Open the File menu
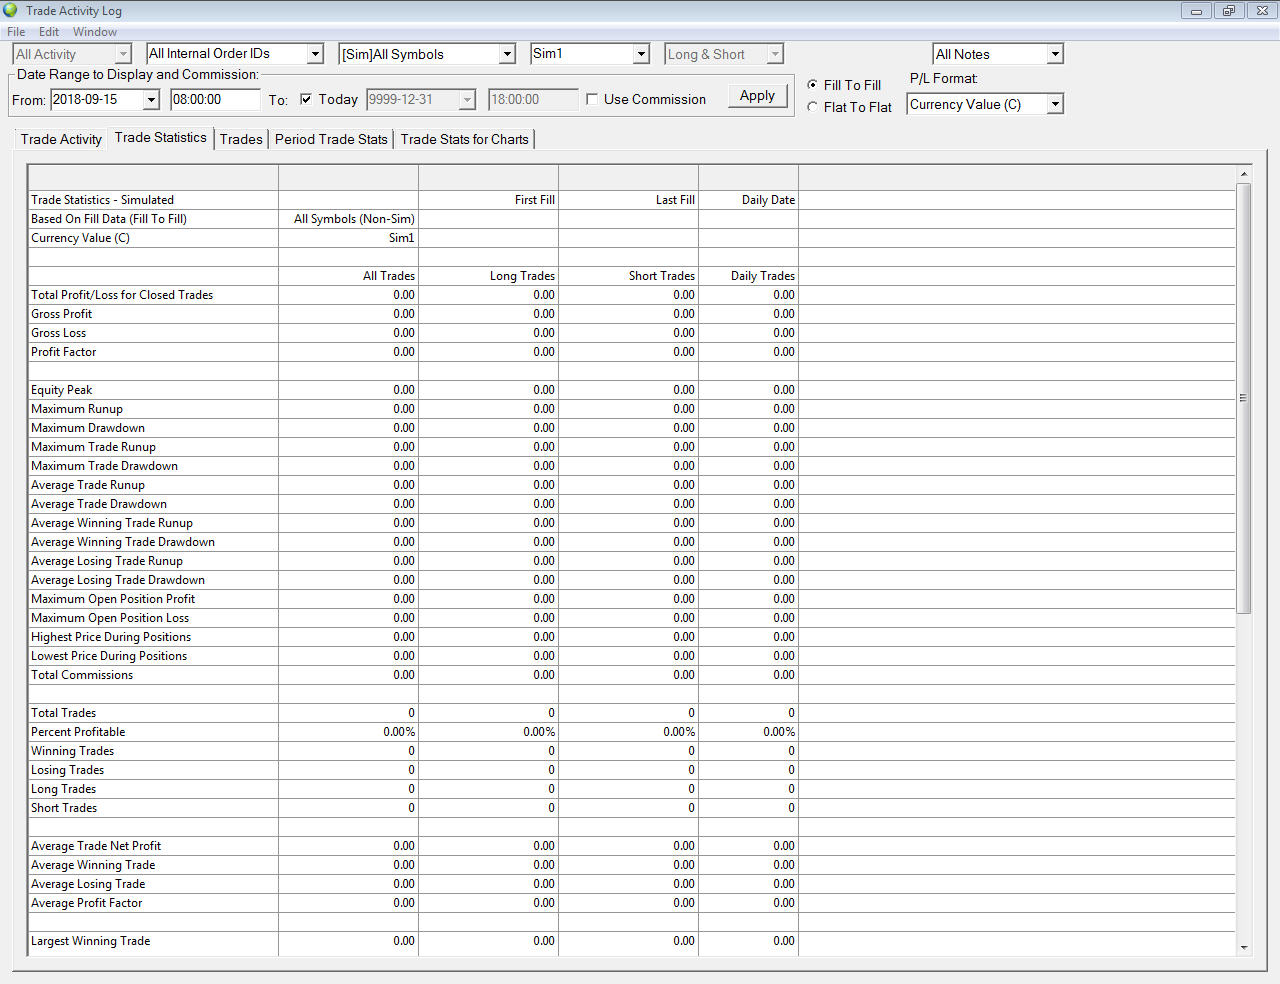This screenshot has width=1280, height=984. click(16, 32)
